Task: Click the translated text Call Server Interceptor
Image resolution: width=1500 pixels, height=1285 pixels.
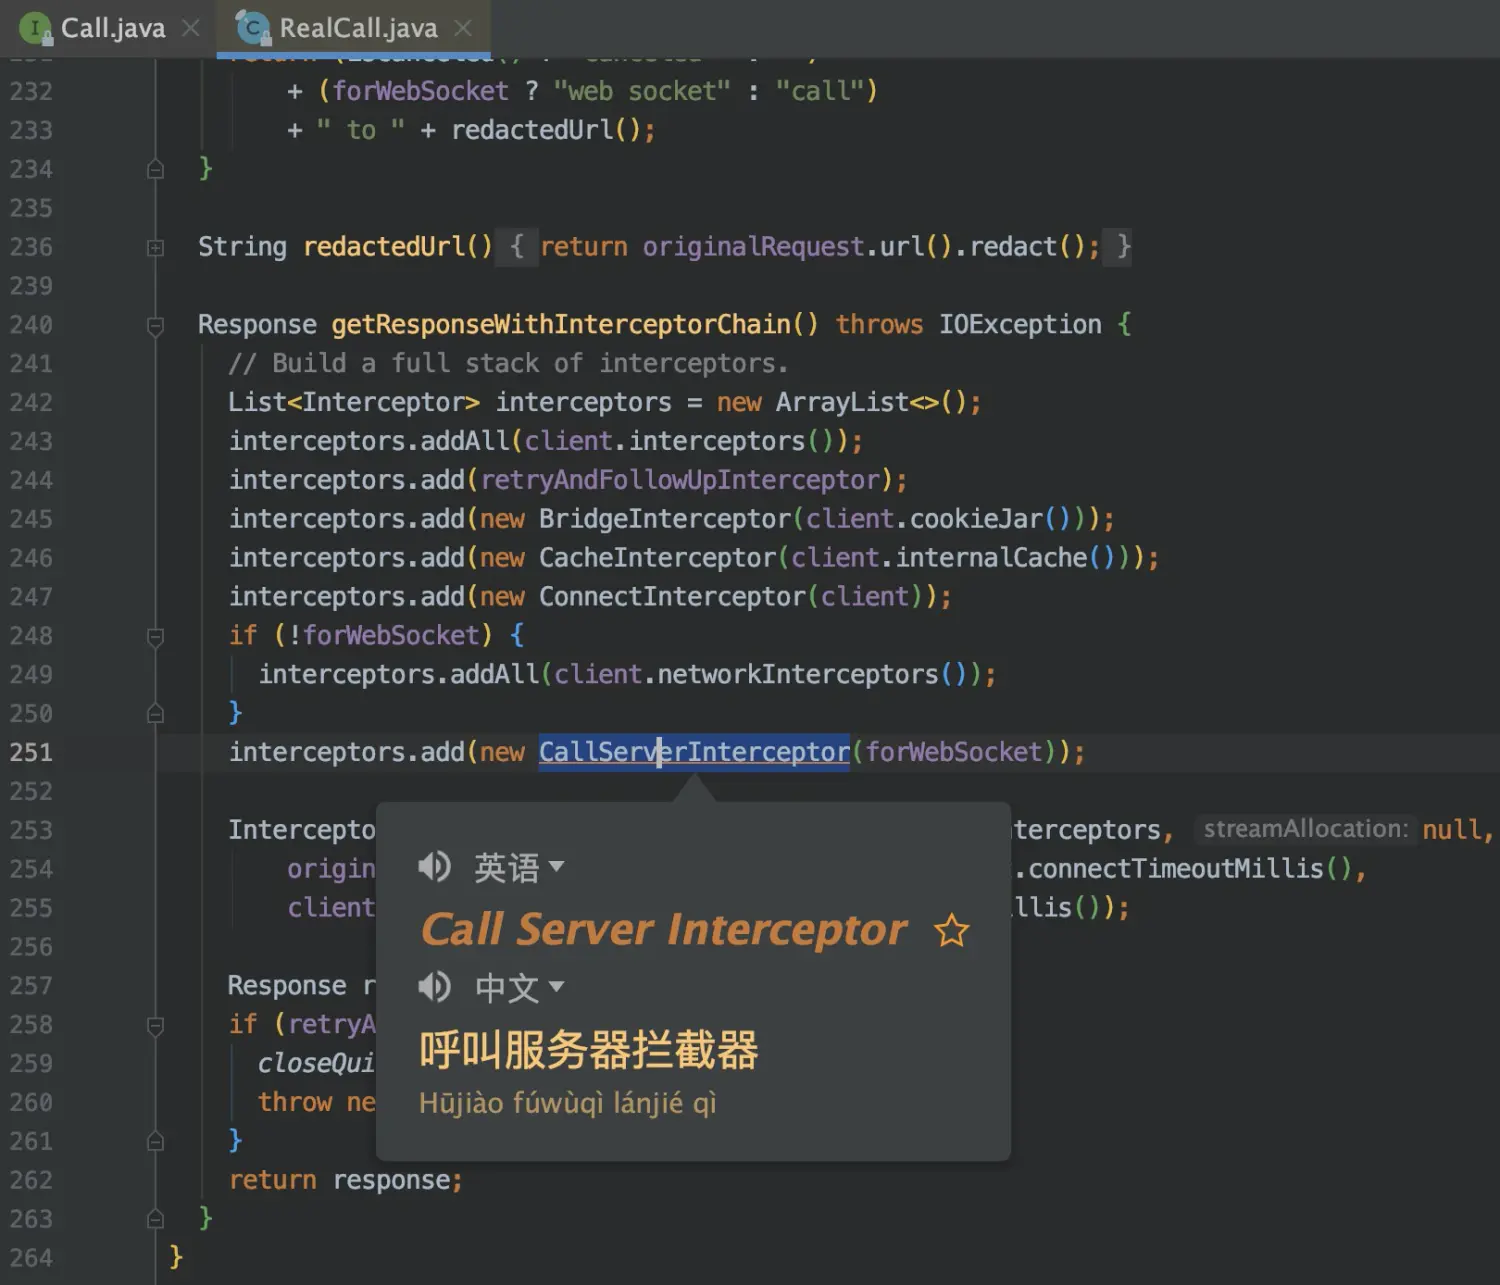Action: tap(663, 930)
